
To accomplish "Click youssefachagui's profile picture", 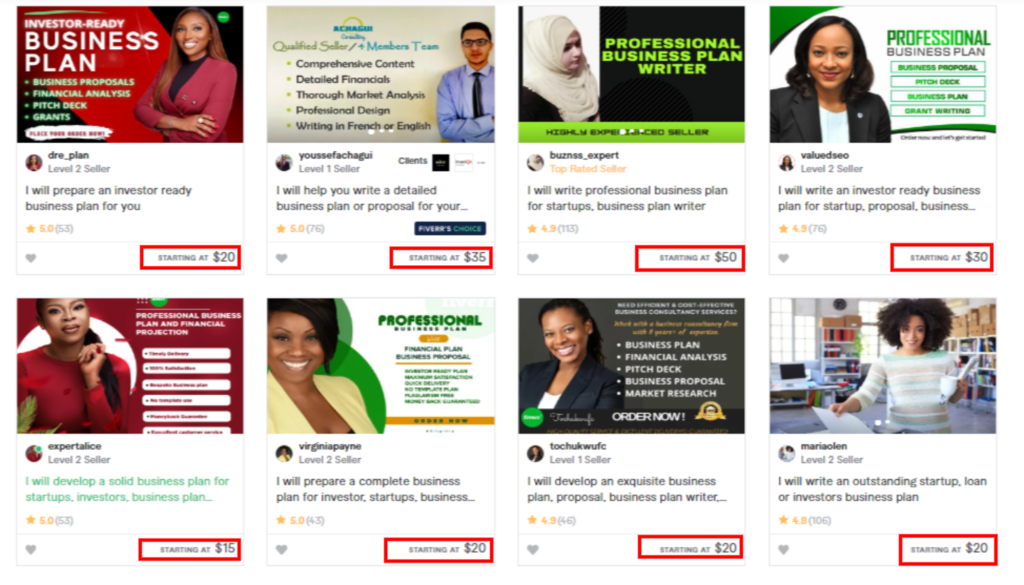I will coord(284,163).
